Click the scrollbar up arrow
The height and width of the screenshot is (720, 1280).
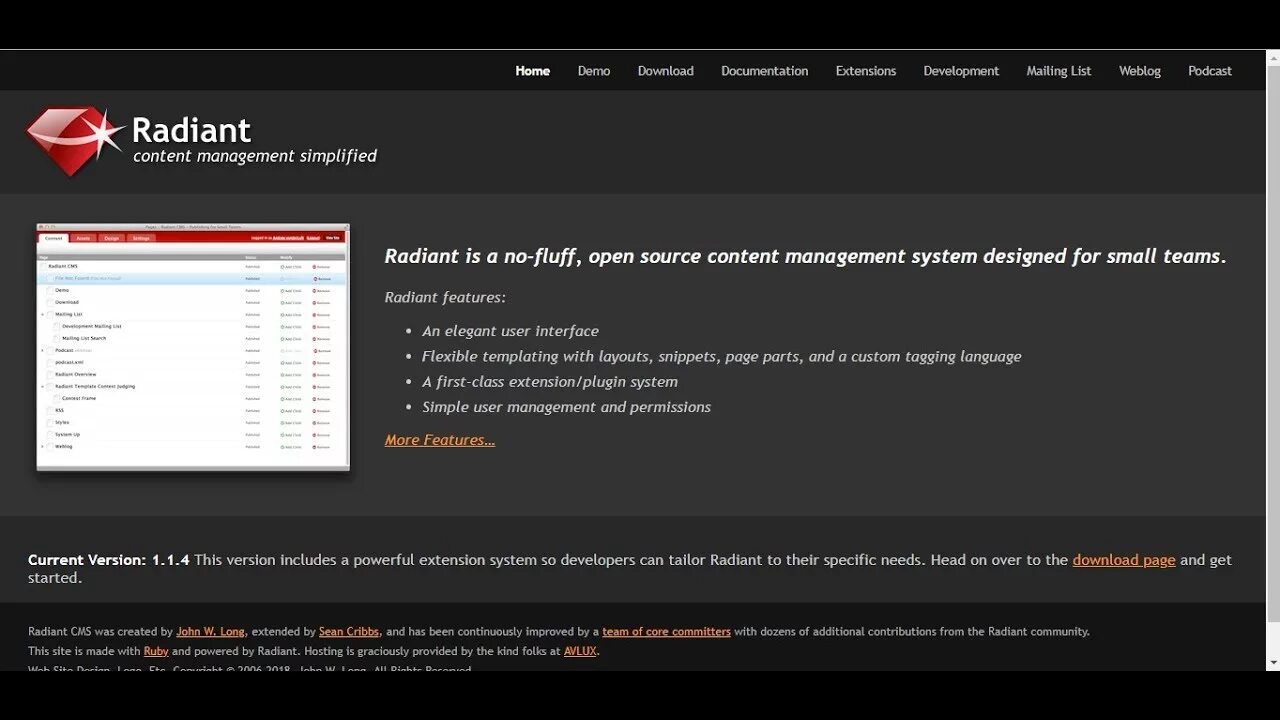point(1273,57)
